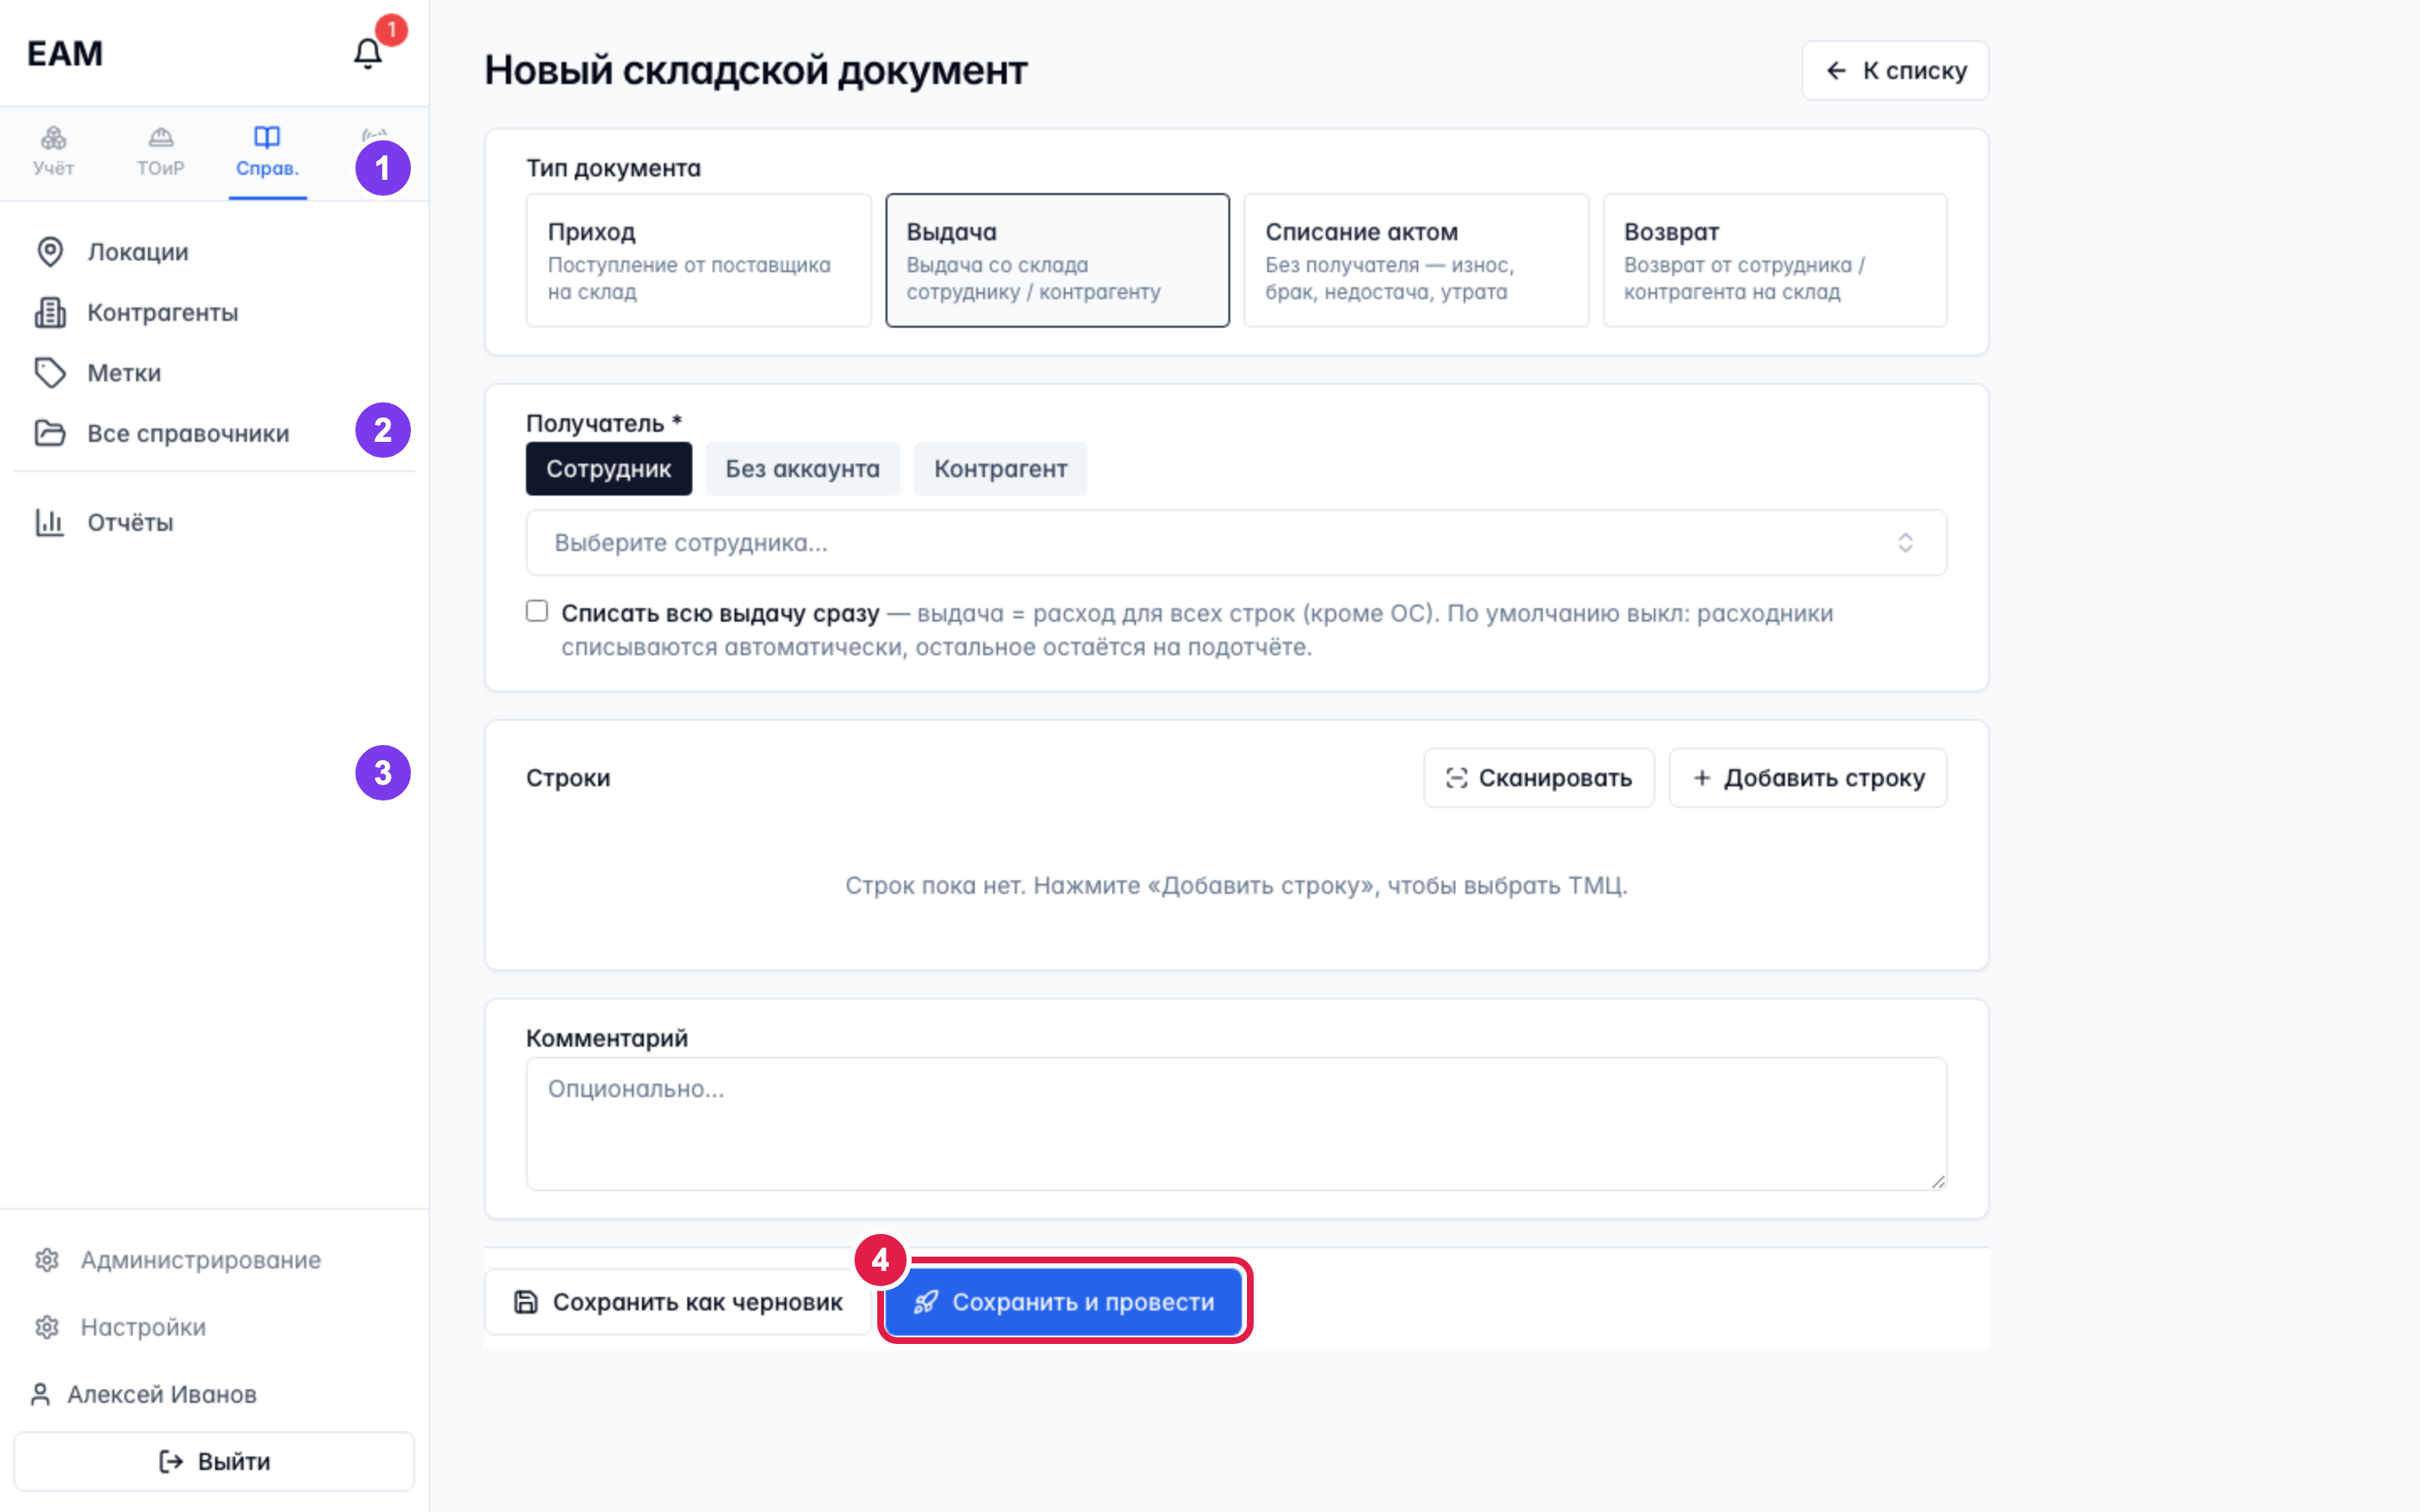The height and width of the screenshot is (1512, 2420).
Task: Open the Локации pin icon item
Action: (214, 252)
